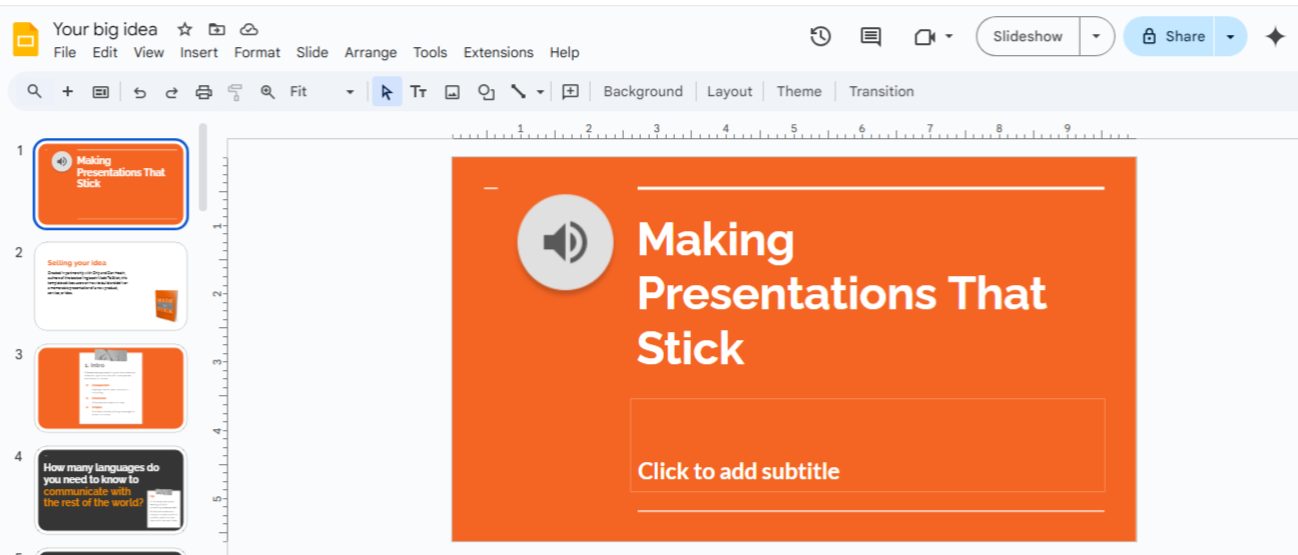Open the comments panel icon
Image resolution: width=1298 pixels, height=555 pixels.
(871, 36)
